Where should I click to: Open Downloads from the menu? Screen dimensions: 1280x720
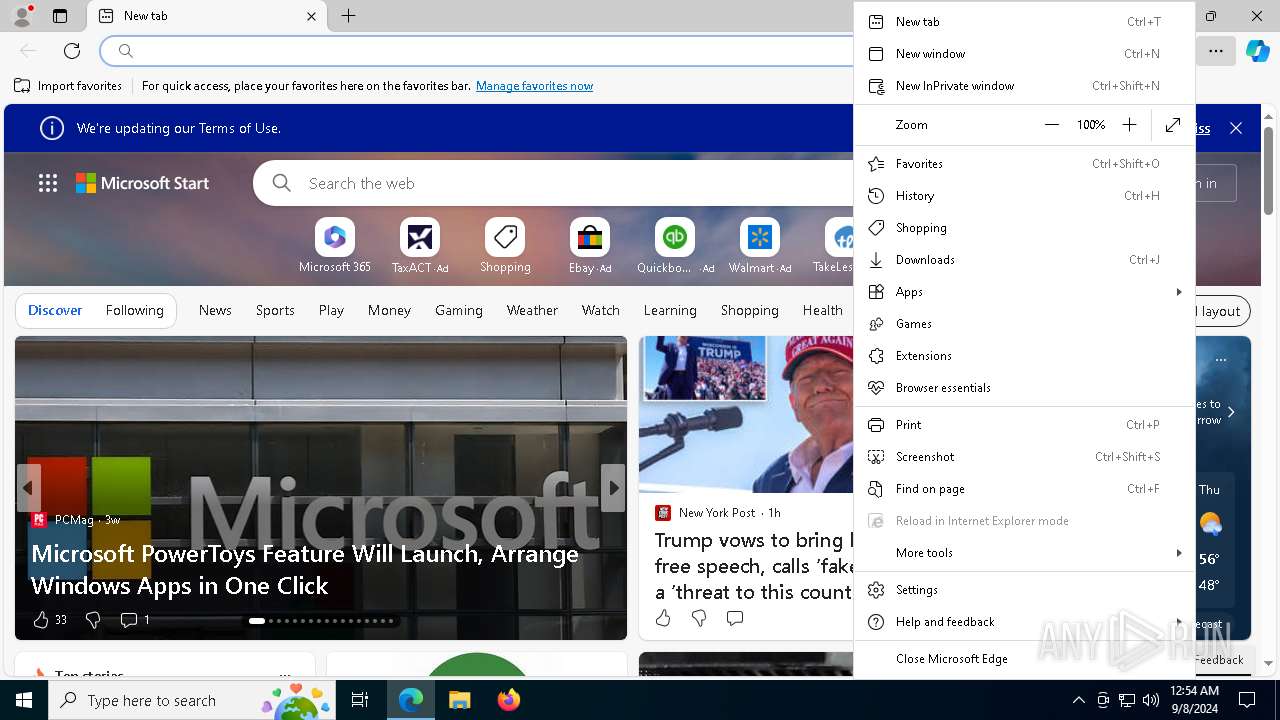(x=1024, y=260)
